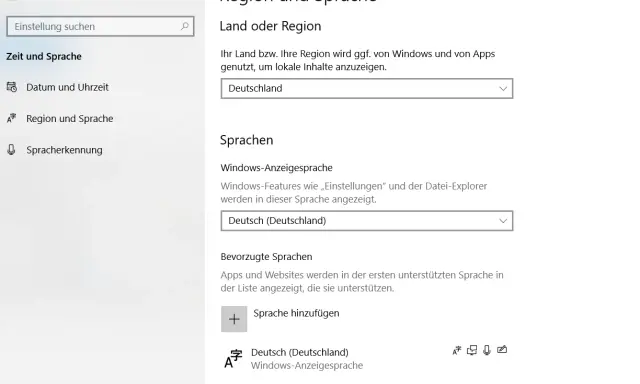Click the Sprachen heading
The image size is (640, 384).
point(247,140)
